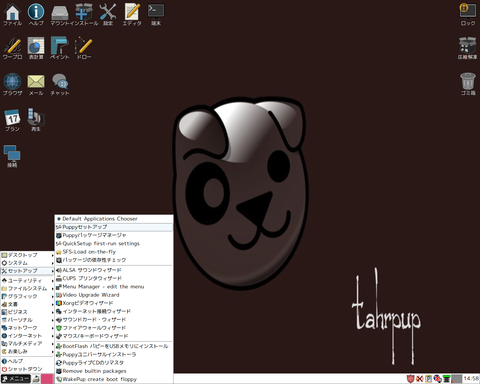Image resolution: width=480 pixels, height=384 pixels.
Task: Open the 設定 tools icon
Action: pyautogui.click(x=108, y=14)
